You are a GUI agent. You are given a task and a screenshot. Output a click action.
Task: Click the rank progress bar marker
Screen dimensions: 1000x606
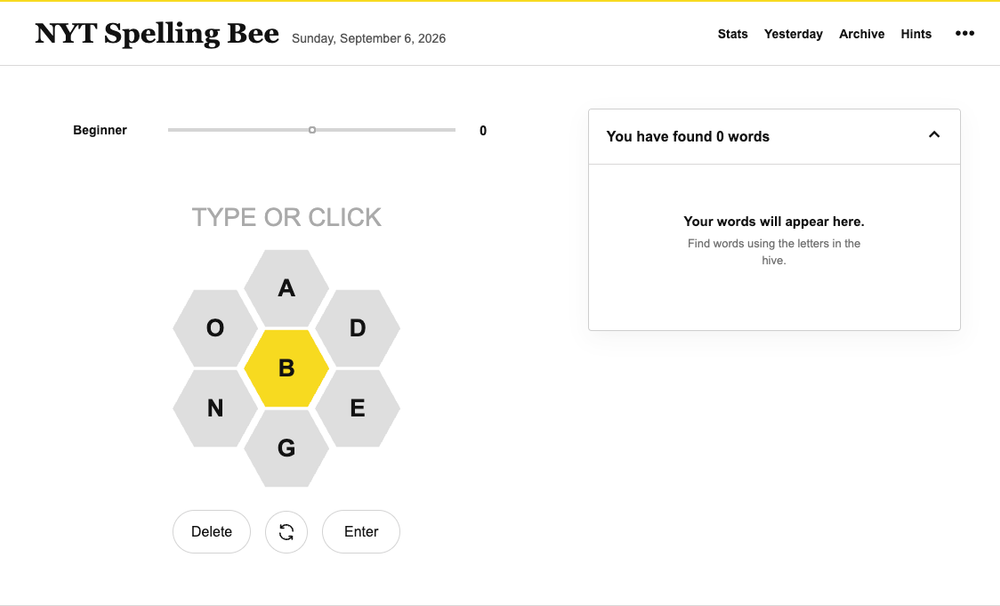312,129
